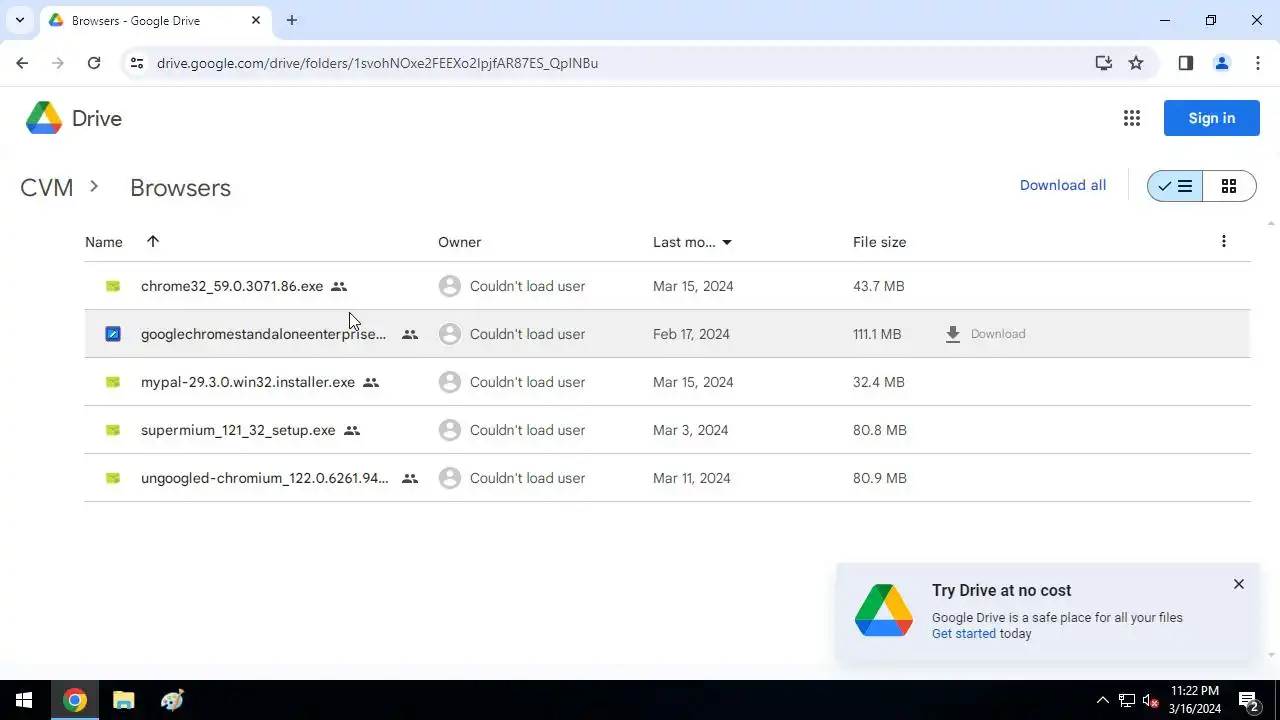Image resolution: width=1280 pixels, height=720 pixels.
Task: Switch to grid layout view
Action: coord(1229,186)
